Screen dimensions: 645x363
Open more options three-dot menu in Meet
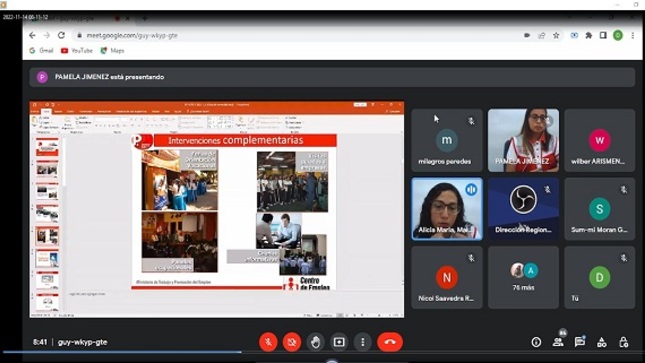[x=362, y=342]
